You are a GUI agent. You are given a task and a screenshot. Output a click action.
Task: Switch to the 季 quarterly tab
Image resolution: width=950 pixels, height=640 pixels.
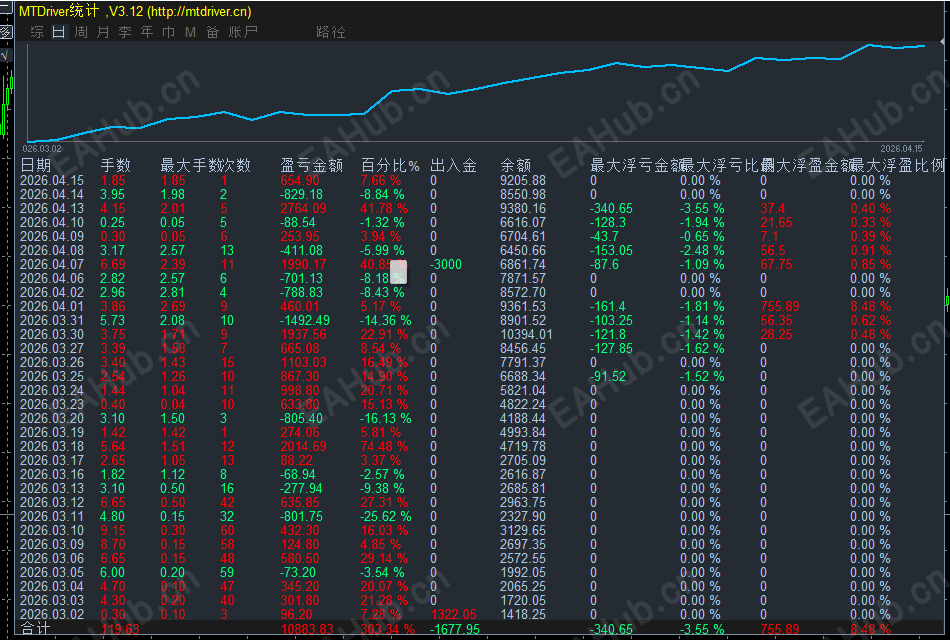125,32
